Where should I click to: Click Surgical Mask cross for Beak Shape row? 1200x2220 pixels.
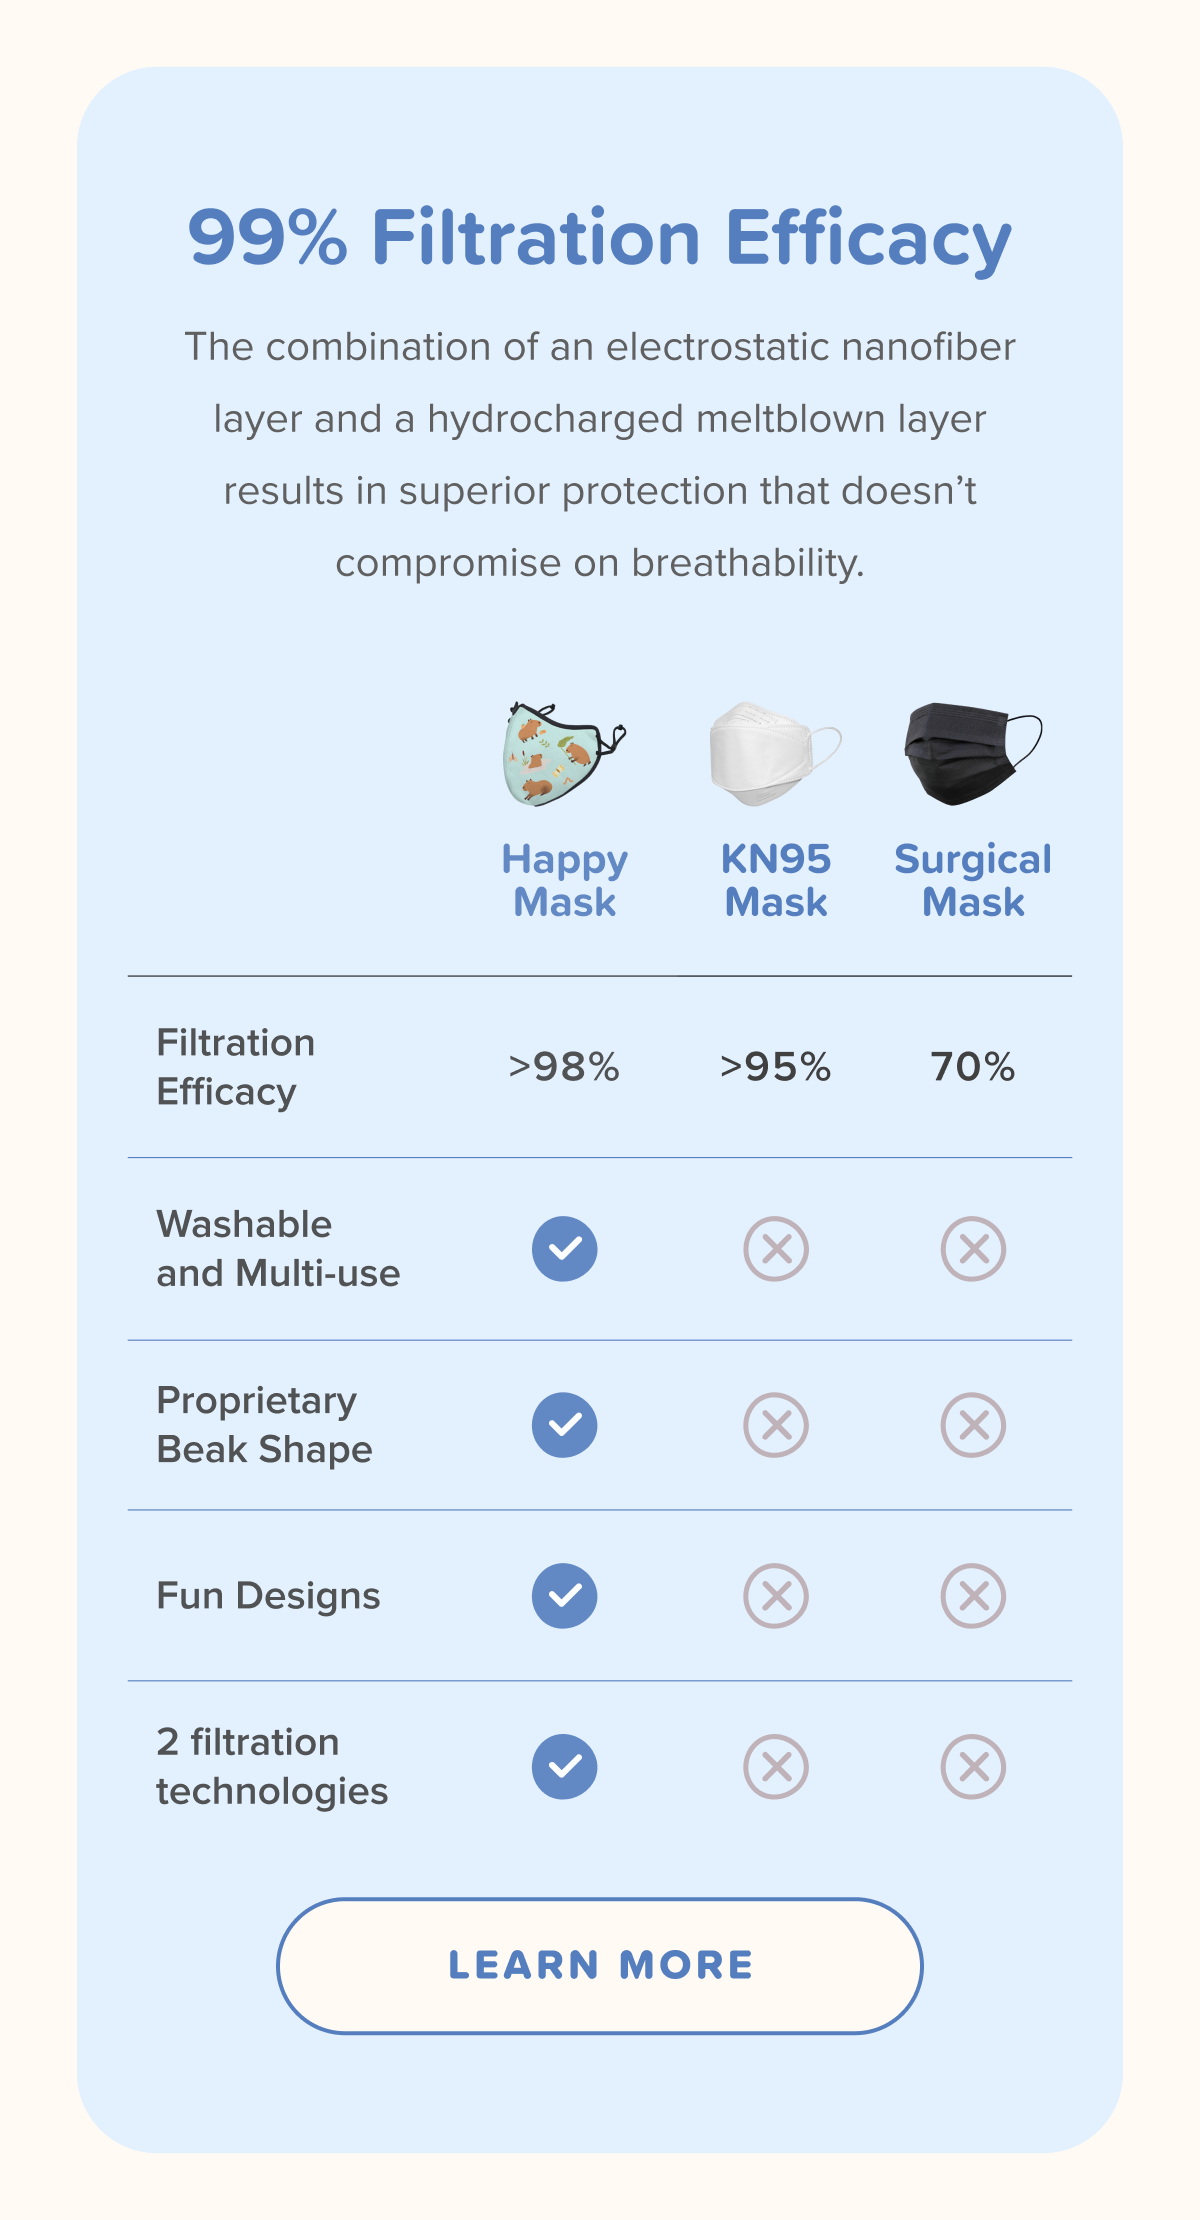pos(973,1425)
